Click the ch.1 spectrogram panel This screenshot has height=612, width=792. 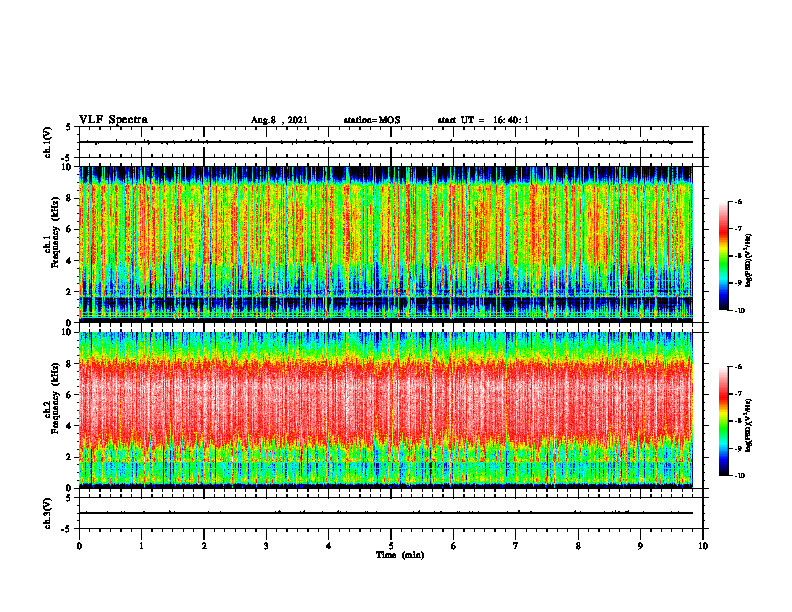coord(386,244)
